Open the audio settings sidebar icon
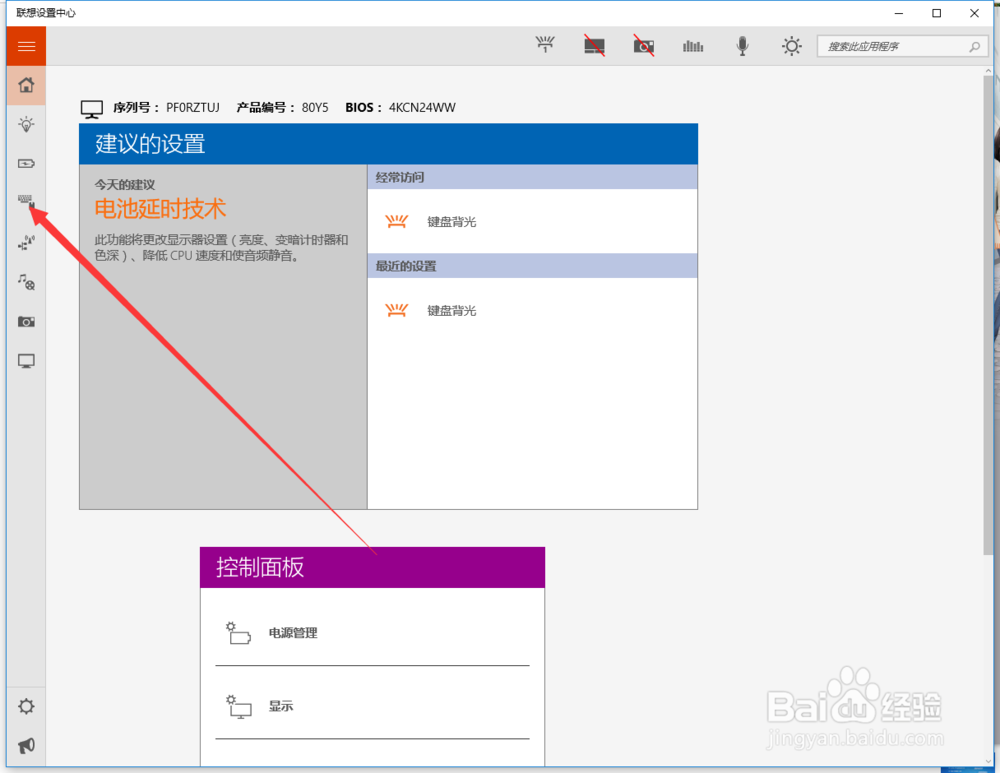The width and height of the screenshot is (1000, 773). click(x=26, y=282)
